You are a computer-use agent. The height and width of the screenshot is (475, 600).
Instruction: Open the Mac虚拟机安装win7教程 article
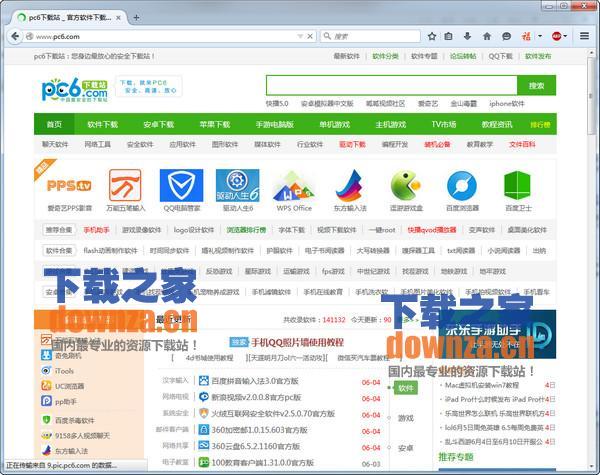pyautogui.click(x=481, y=385)
